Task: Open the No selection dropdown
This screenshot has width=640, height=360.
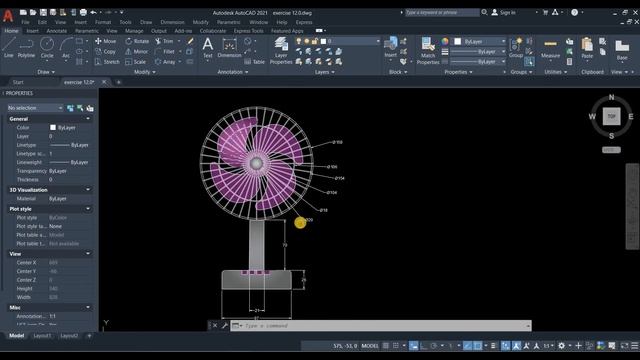Action: [x=35, y=108]
